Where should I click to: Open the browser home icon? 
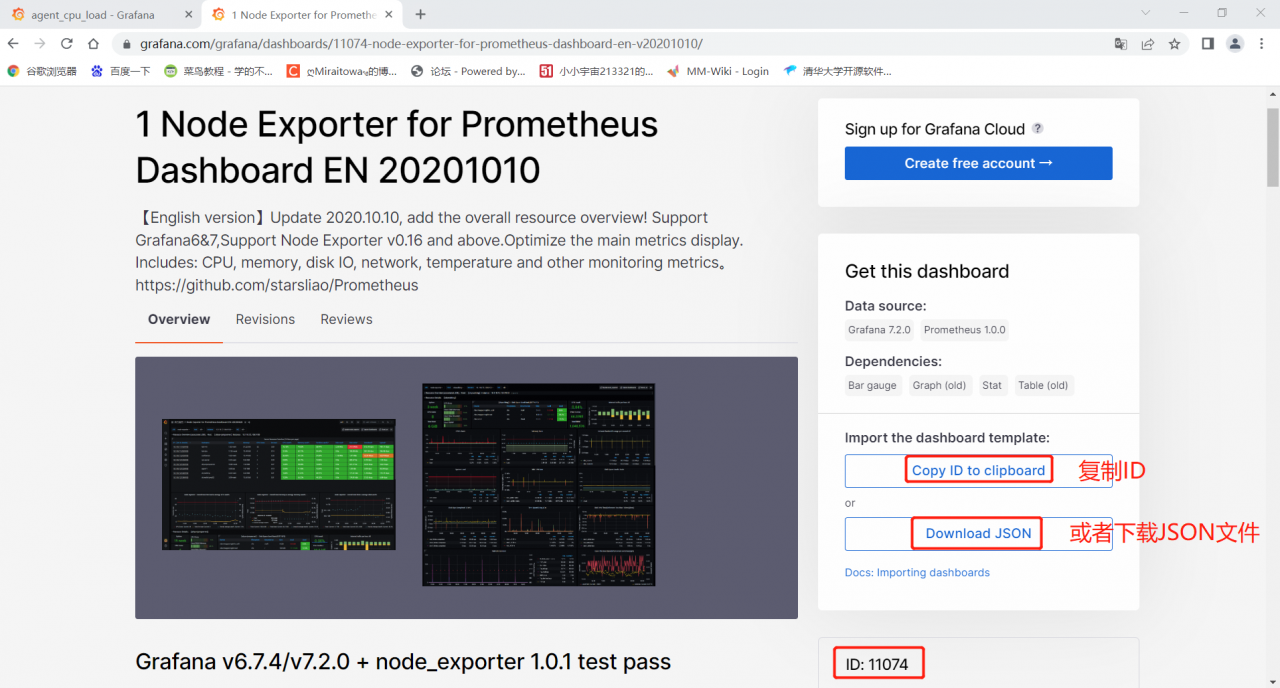point(93,44)
